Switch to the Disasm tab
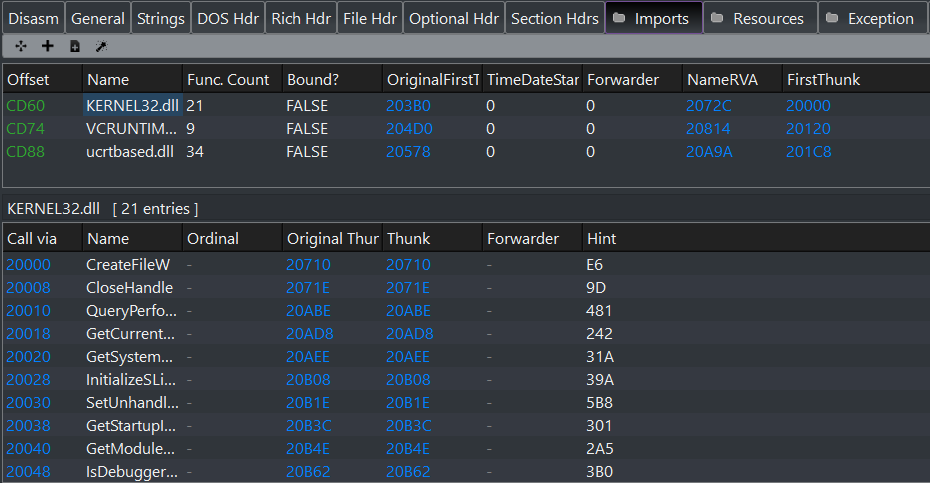This screenshot has height=483, width=930. coord(33,18)
